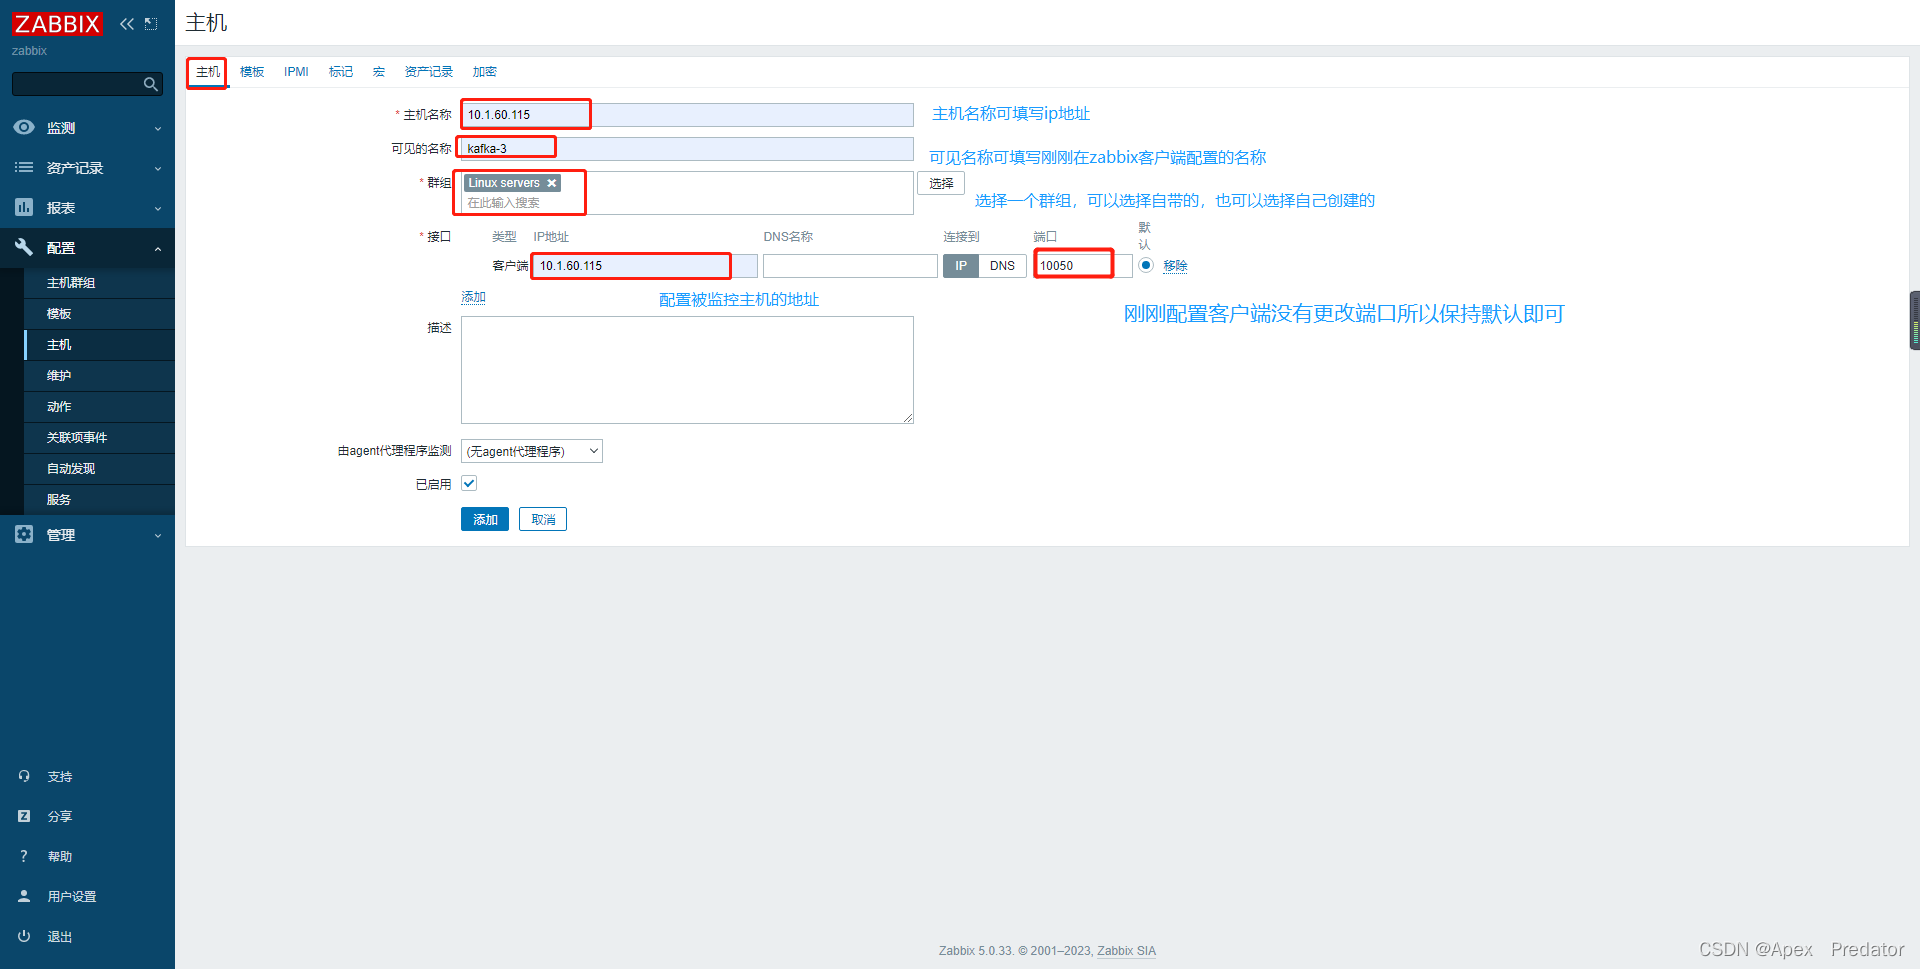Switch to the 模板 tab

252,72
